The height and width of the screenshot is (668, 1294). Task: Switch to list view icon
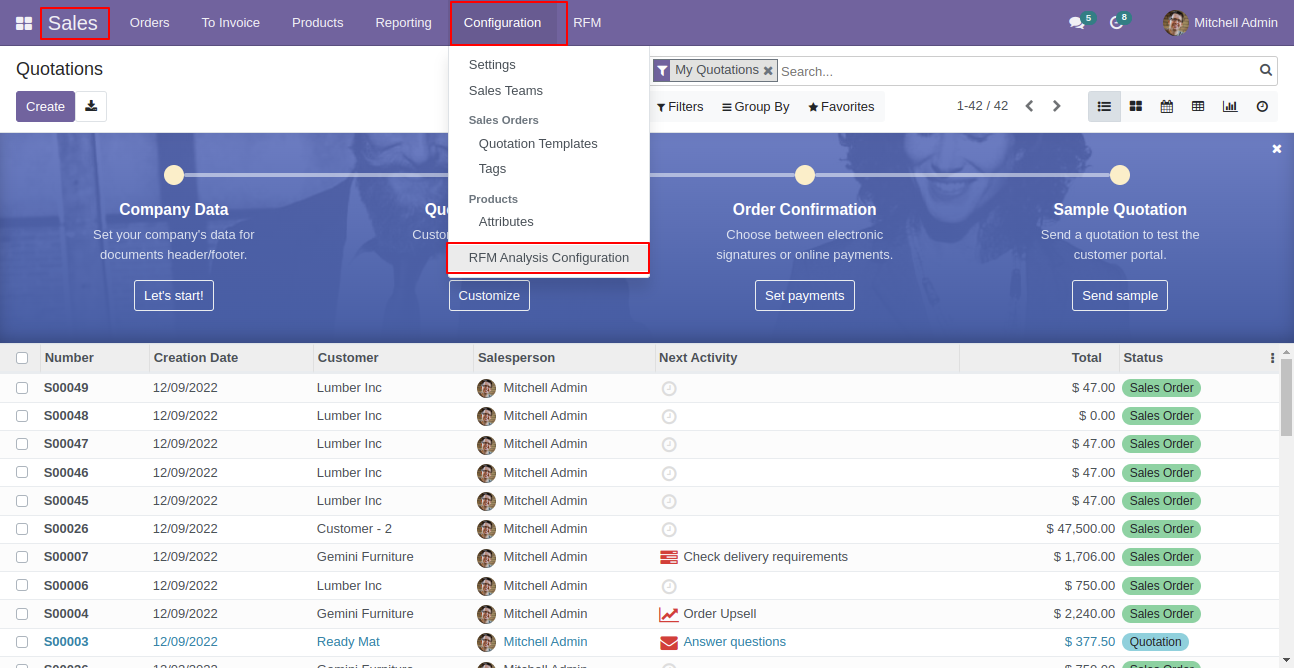(1104, 106)
